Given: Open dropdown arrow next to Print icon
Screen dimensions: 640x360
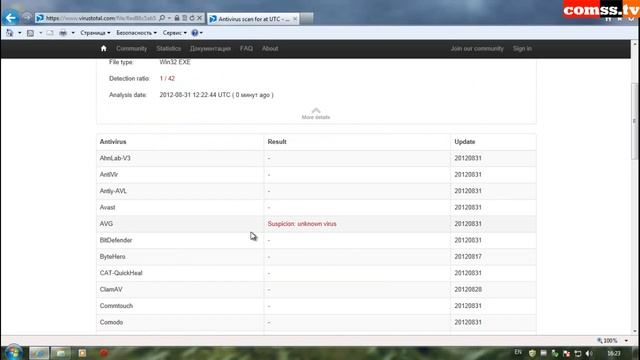Looking at the screenshot, I should point(73,33).
